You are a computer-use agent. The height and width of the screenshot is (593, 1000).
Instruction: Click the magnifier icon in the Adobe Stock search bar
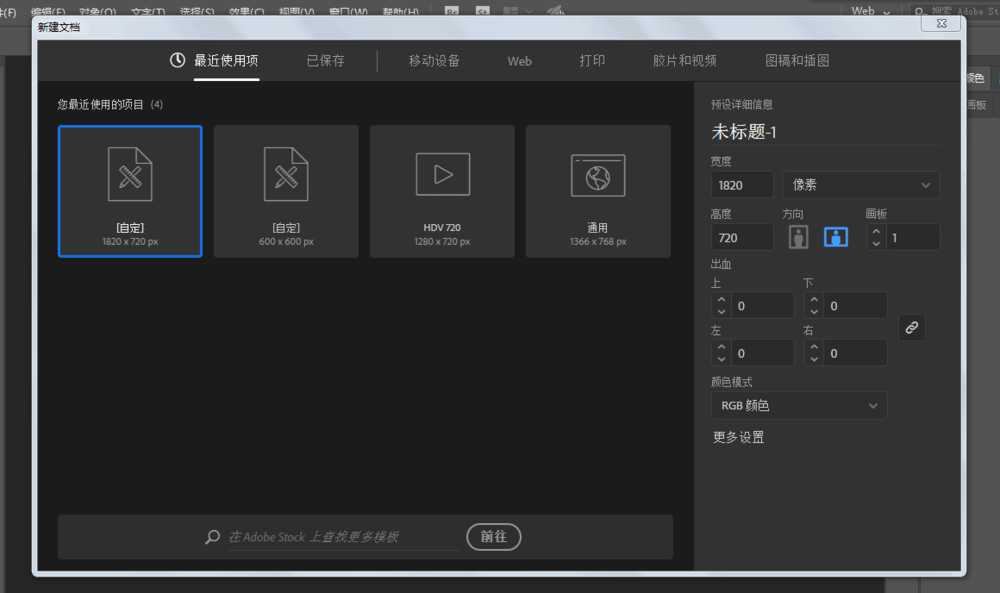coord(211,536)
